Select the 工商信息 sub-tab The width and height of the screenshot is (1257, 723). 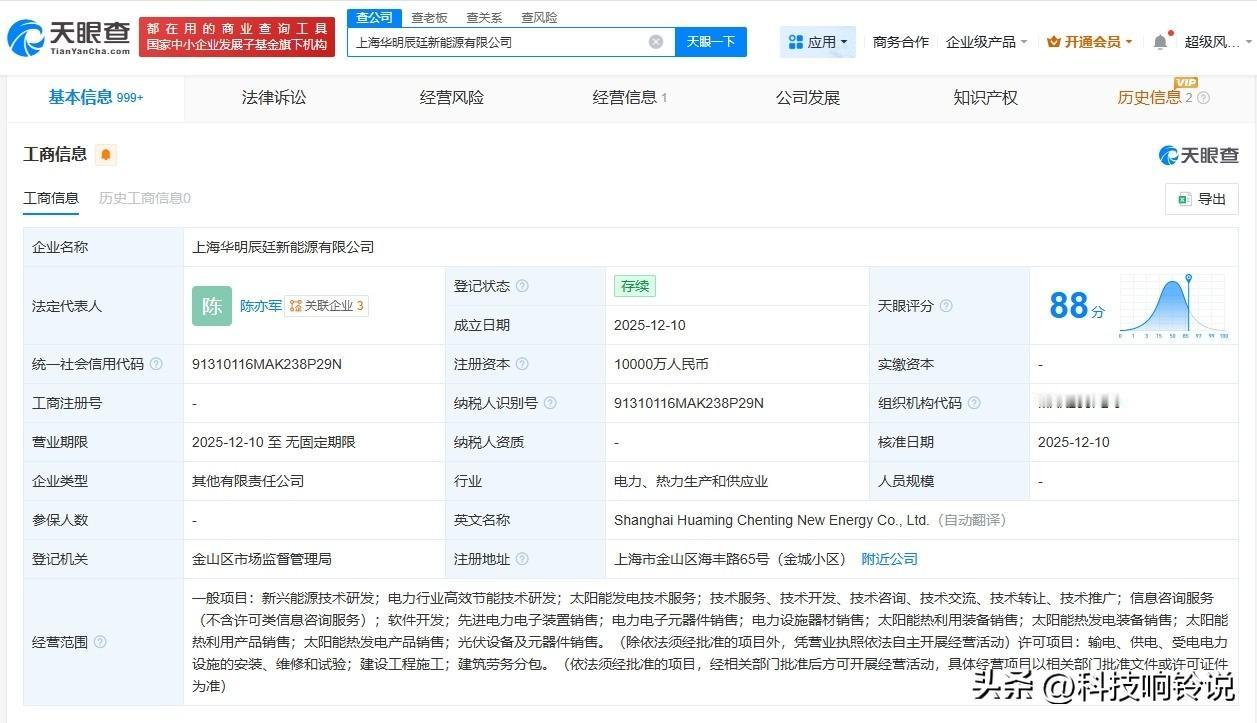coord(51,198)
